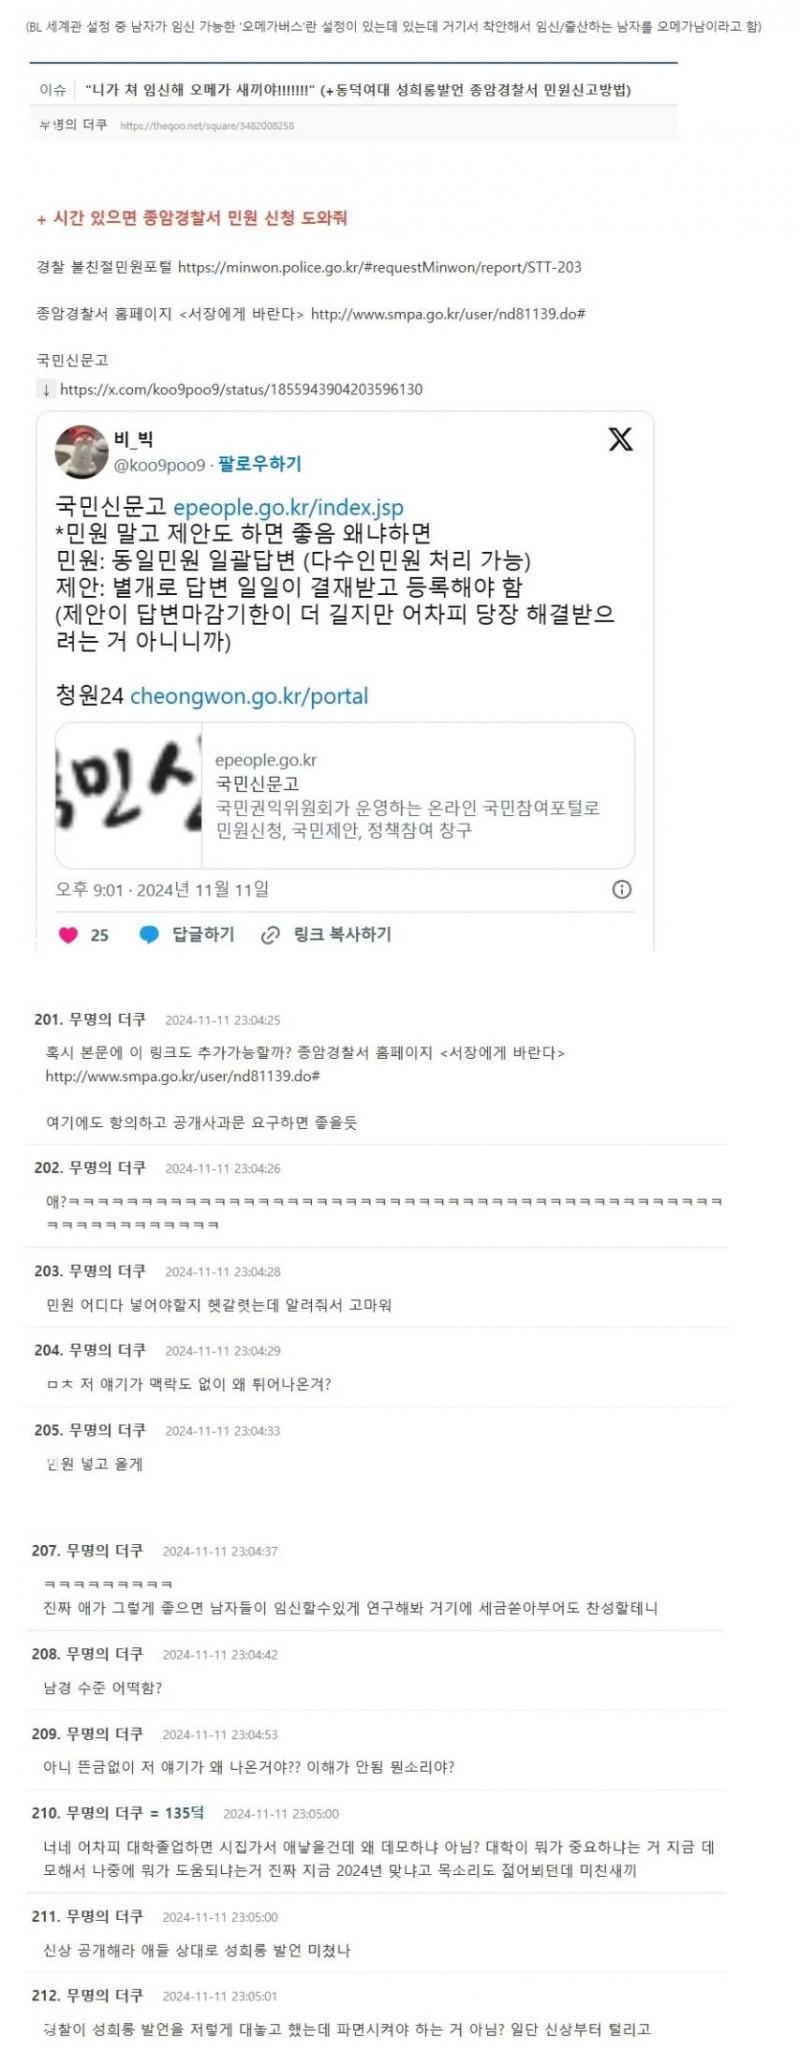Open the epeople.go.kr/index.jsp link in the tweet
This screenshot has height=2052, width=800.
(x=288, y=507)
